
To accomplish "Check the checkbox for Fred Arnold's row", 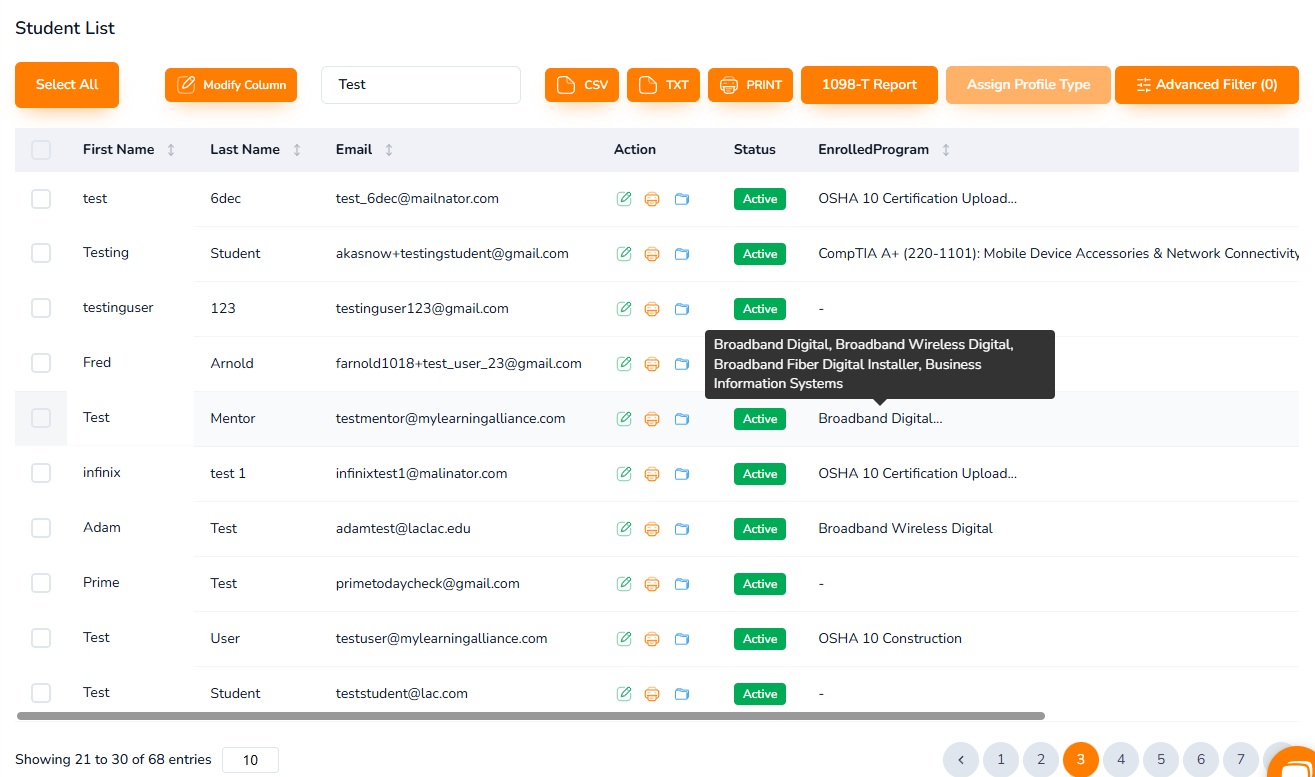I will 41,363.
